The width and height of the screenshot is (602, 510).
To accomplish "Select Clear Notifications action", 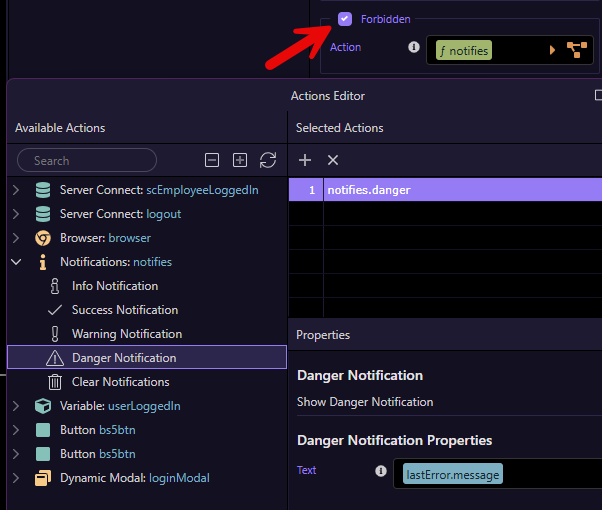I will tap(120, 382).
